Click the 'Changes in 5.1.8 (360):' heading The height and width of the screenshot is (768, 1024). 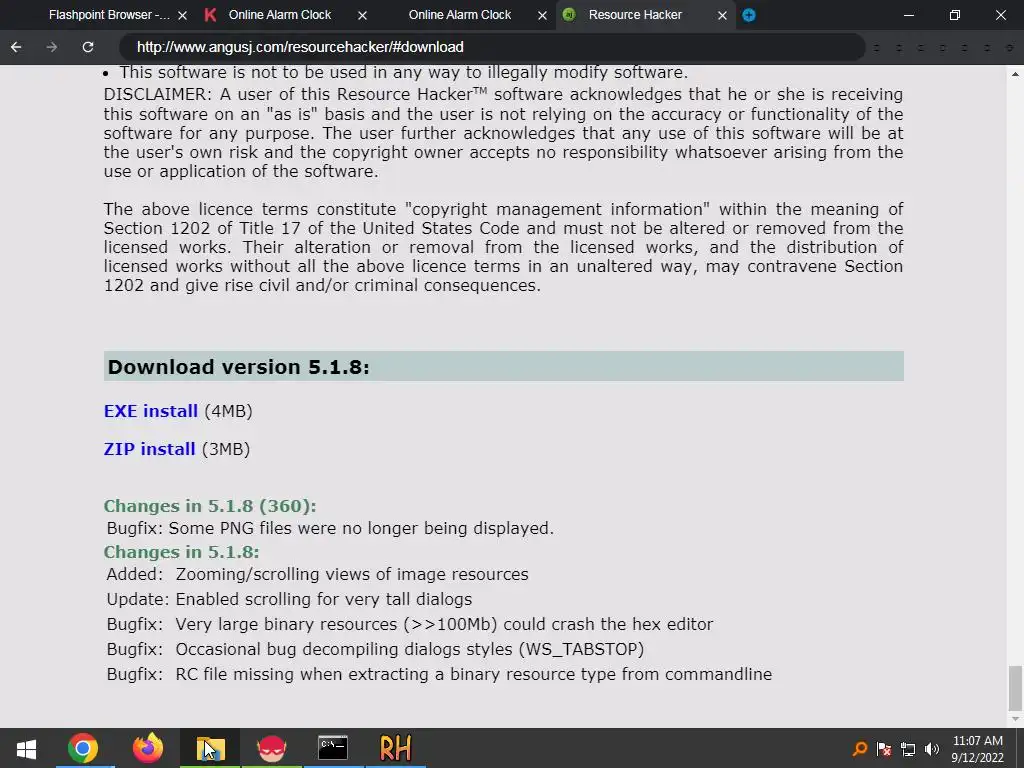coord(210,506)
